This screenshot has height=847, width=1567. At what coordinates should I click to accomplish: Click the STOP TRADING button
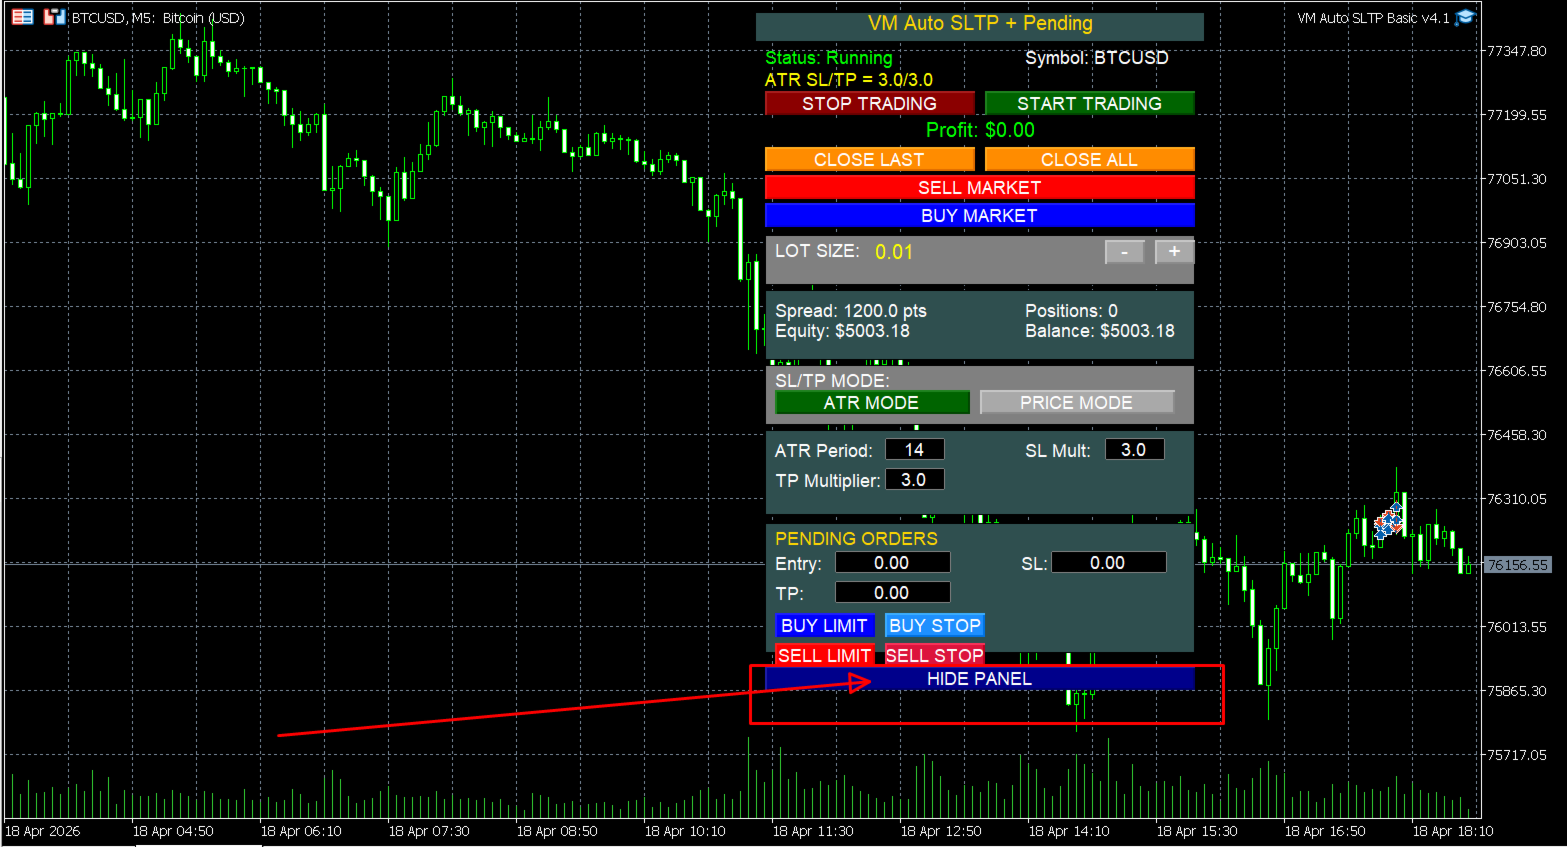tap(870, 103)
